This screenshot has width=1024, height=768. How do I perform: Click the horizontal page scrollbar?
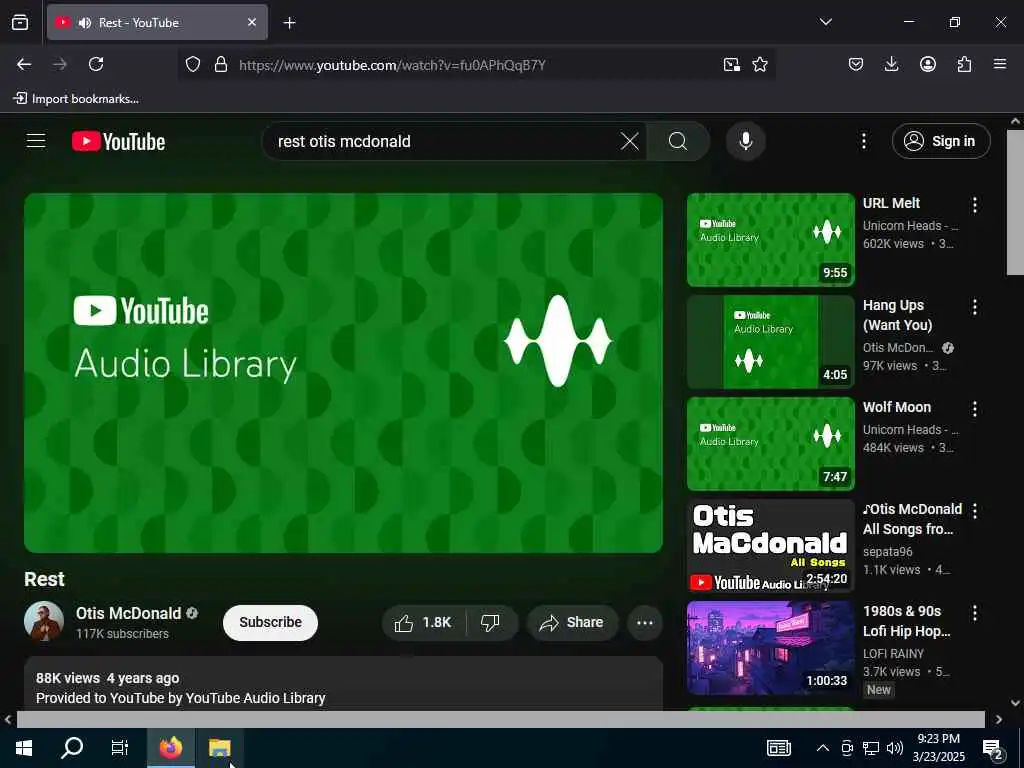click(500, 719)
